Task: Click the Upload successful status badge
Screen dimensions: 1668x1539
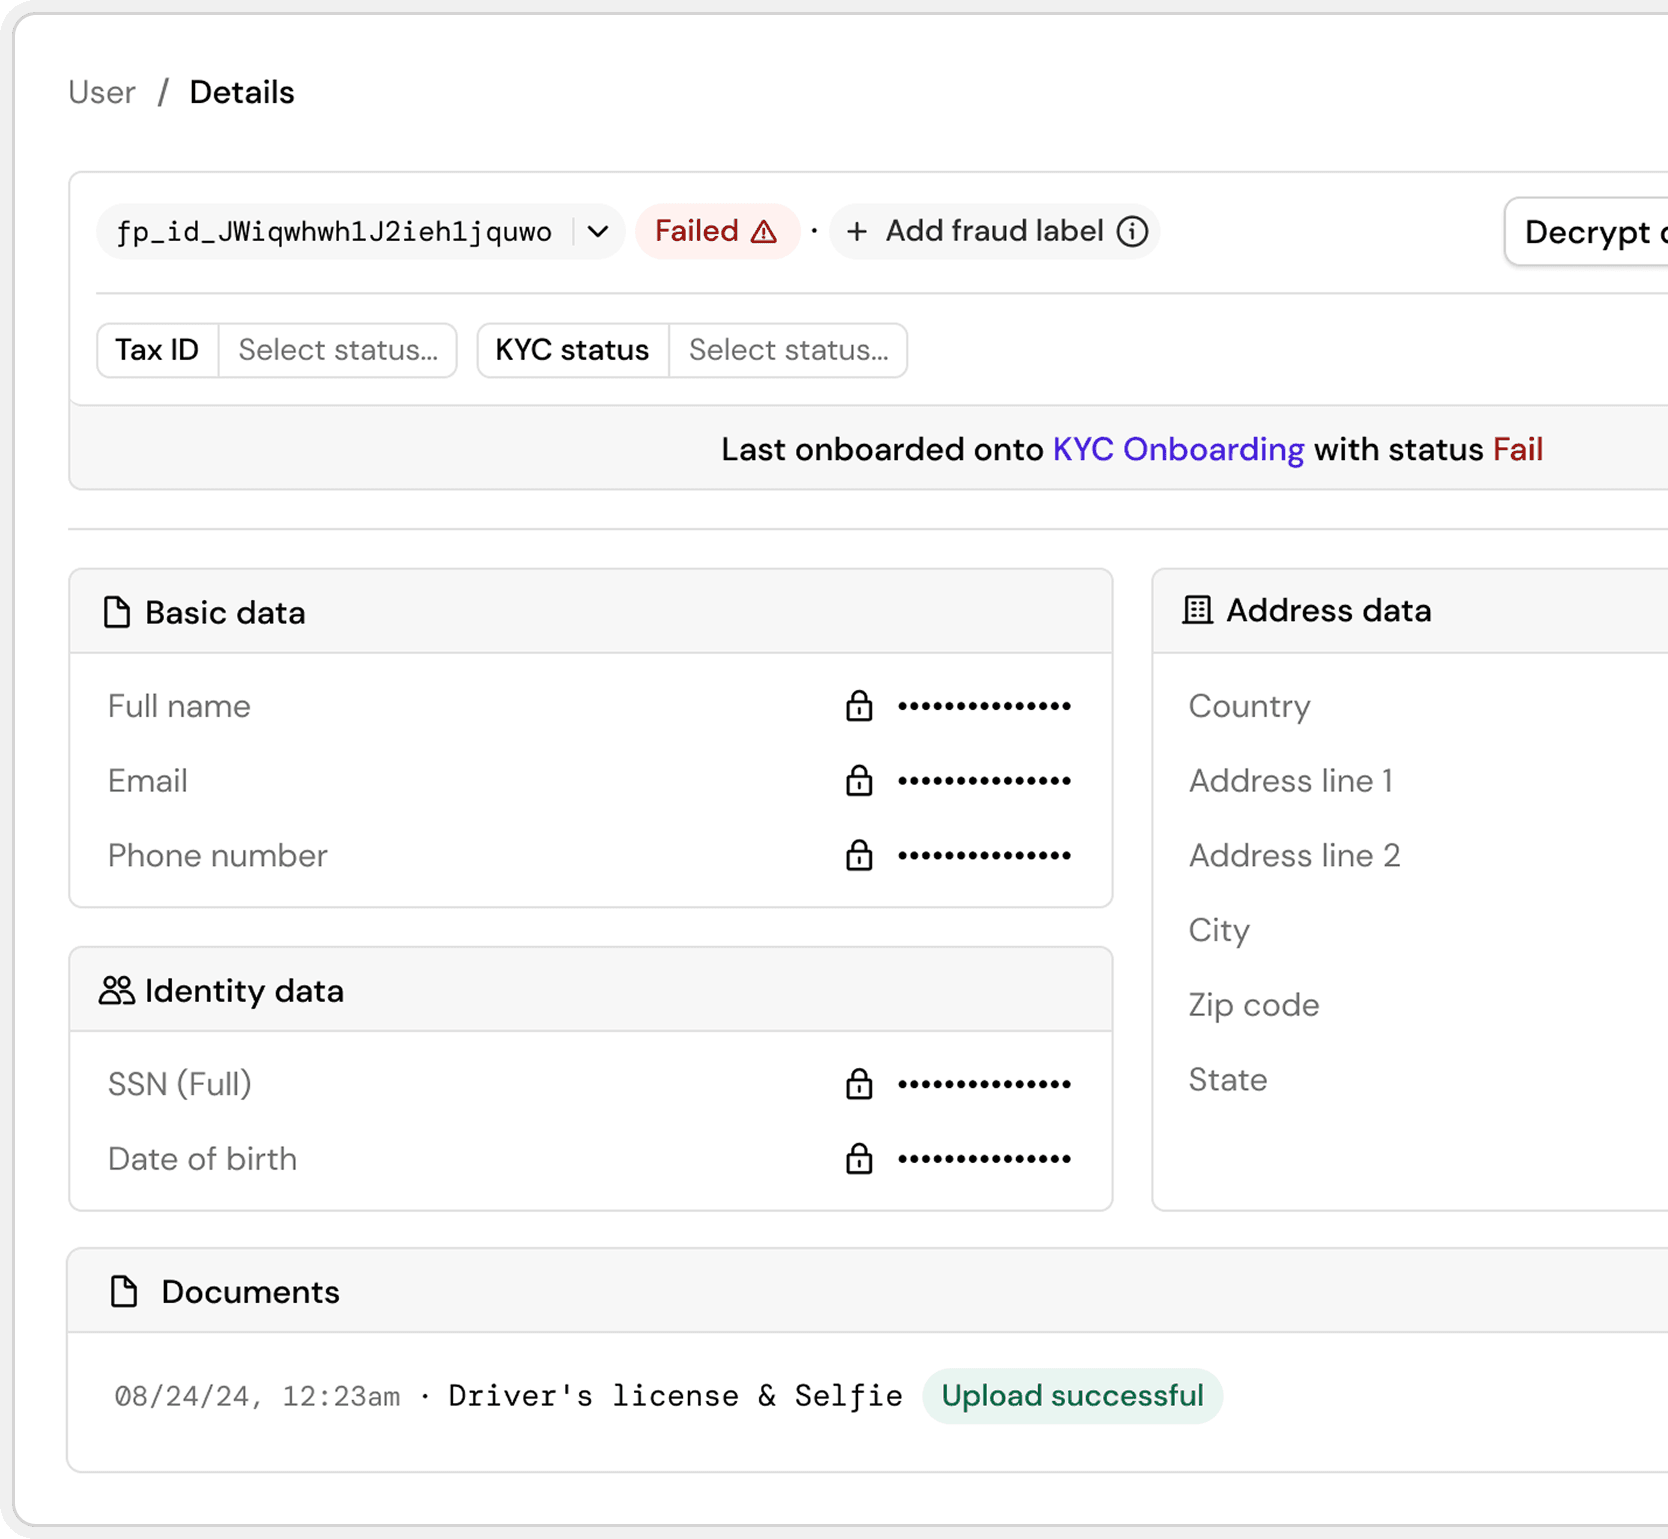Action: (1071, 1395)
